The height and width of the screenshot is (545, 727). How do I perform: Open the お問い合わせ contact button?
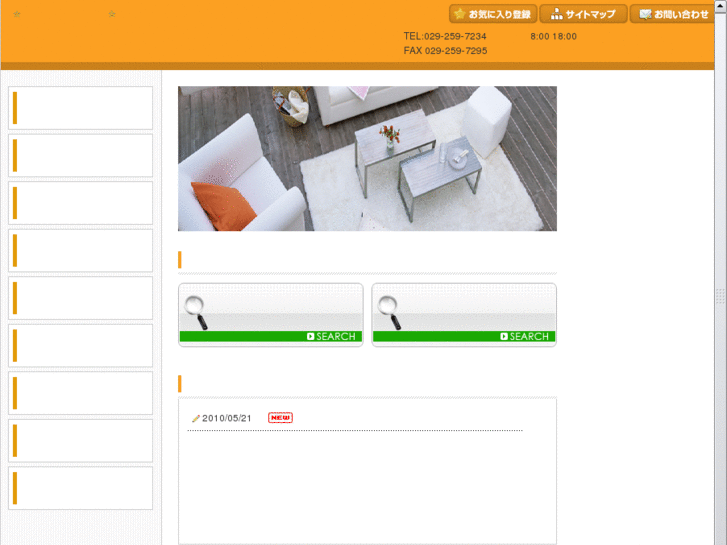point(673,14)
